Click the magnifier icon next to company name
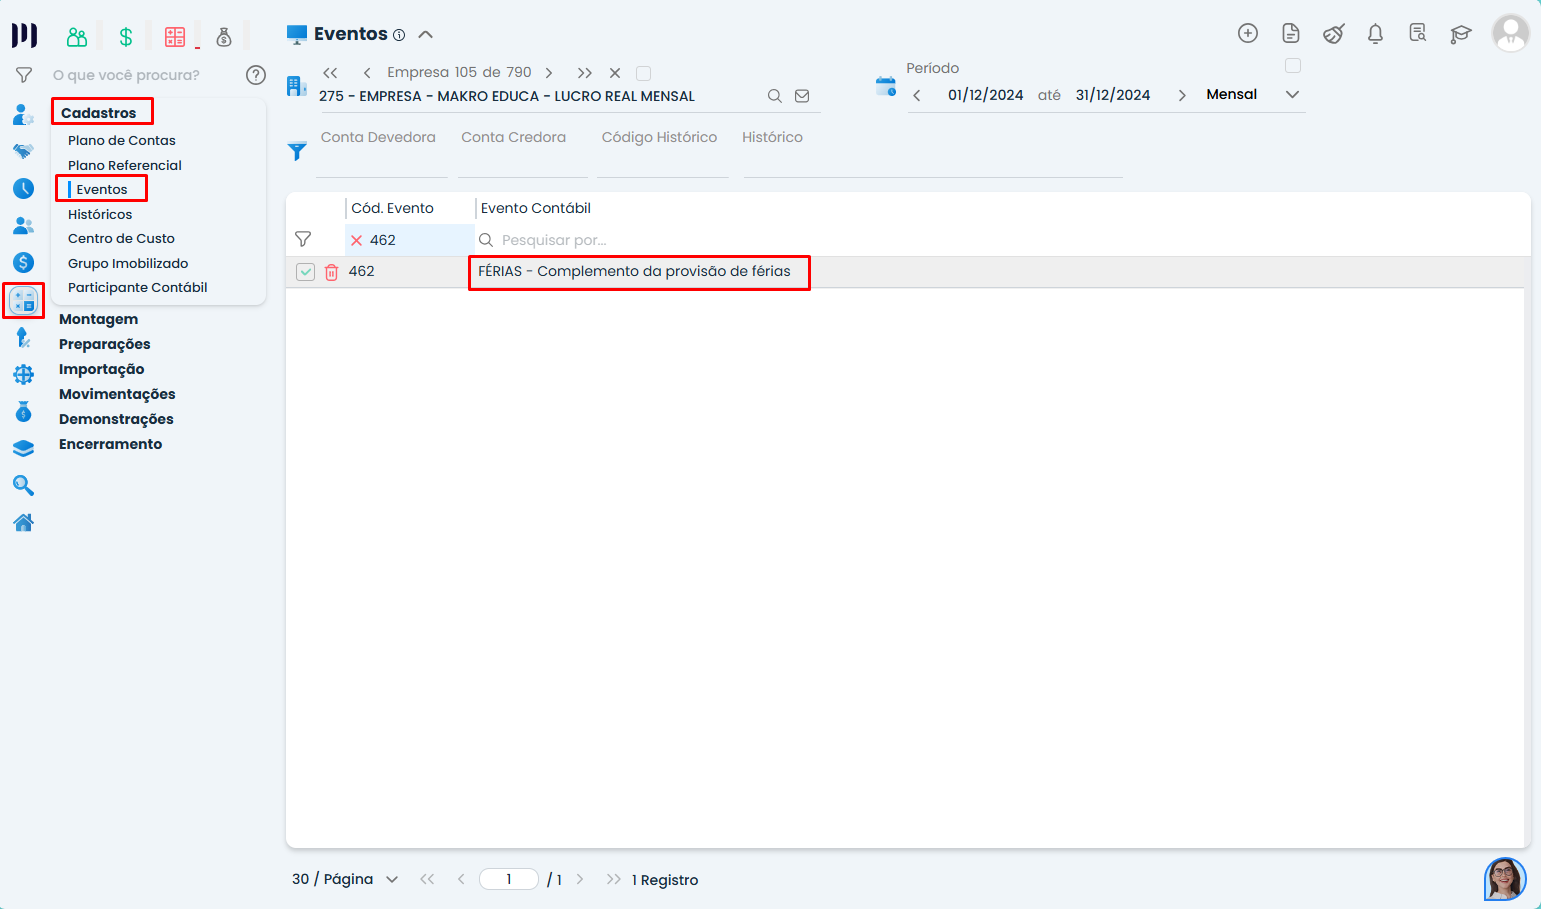This screenshot has height=909, width=1541. click(774, 96)
